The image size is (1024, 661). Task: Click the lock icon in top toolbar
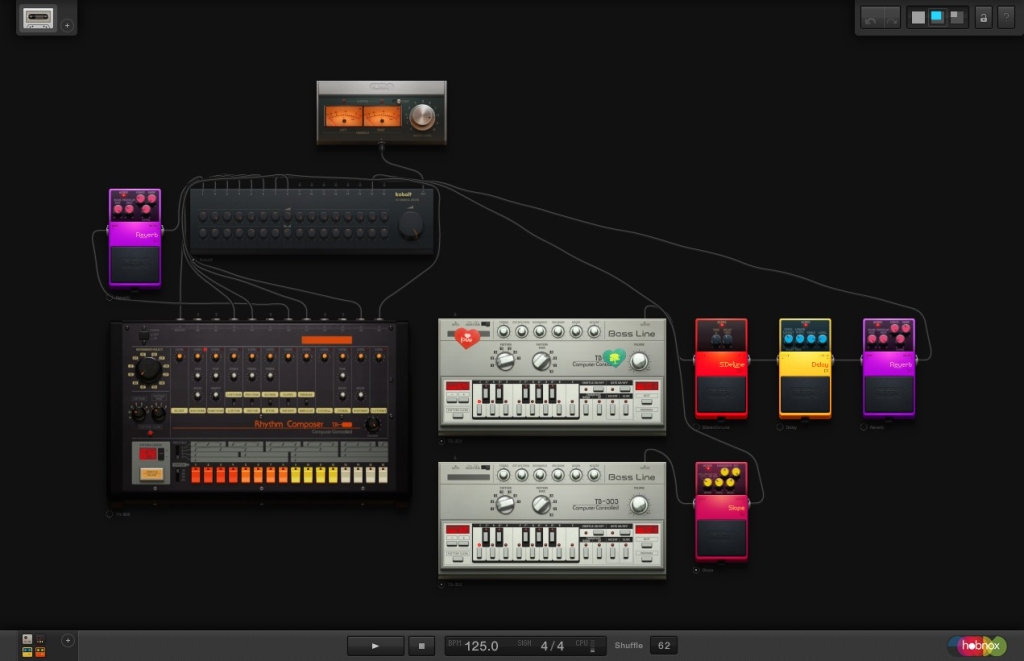coord(983,17)
